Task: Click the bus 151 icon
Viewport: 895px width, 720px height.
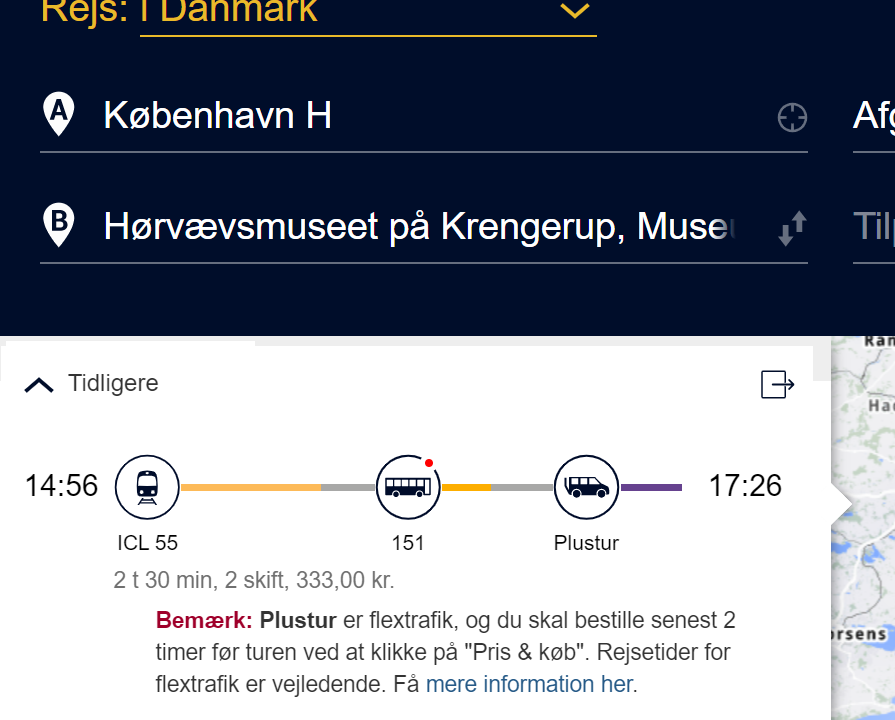Action: pyautogui.click(x=408, y=487)
